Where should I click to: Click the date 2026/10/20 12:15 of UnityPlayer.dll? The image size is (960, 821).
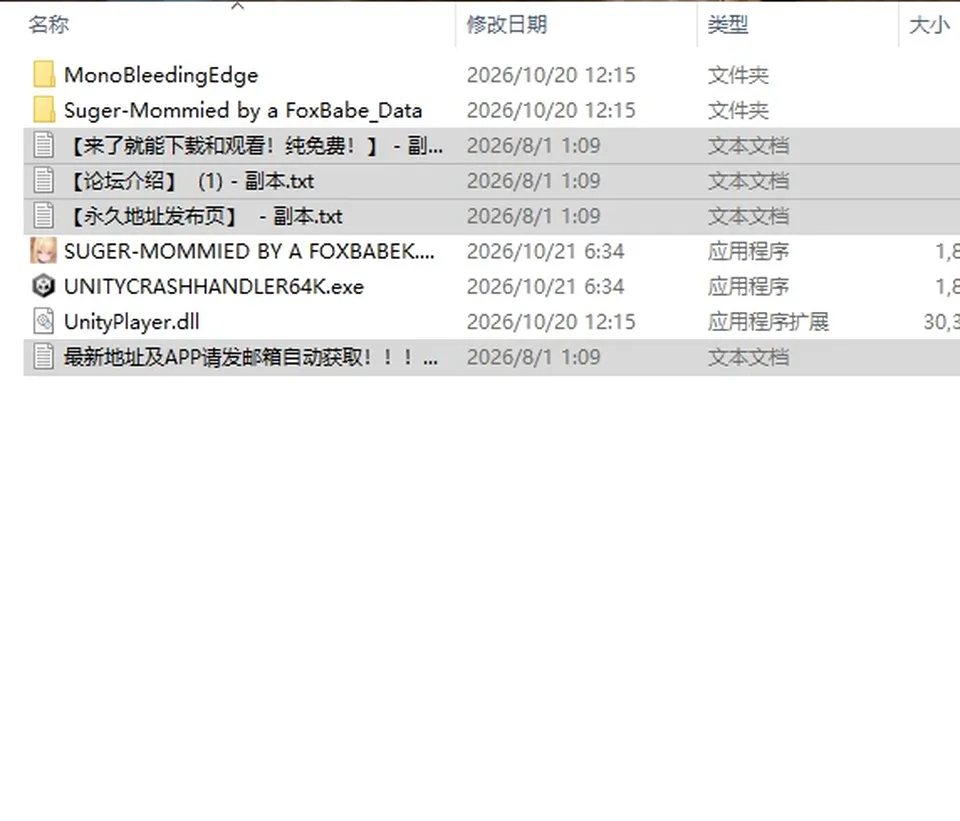551,322
